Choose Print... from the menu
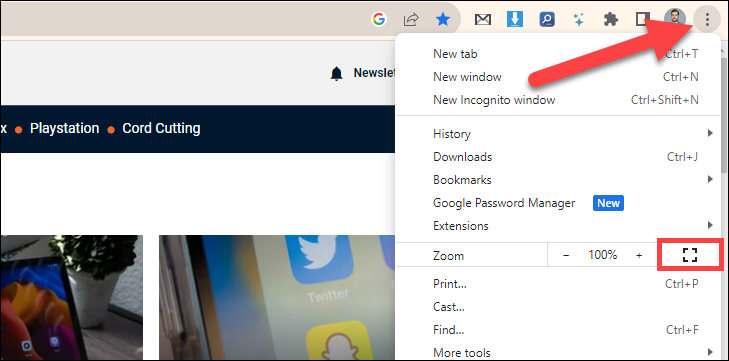Image resolution: width=729 pixels, height=361 pixels. pos(558,284)
